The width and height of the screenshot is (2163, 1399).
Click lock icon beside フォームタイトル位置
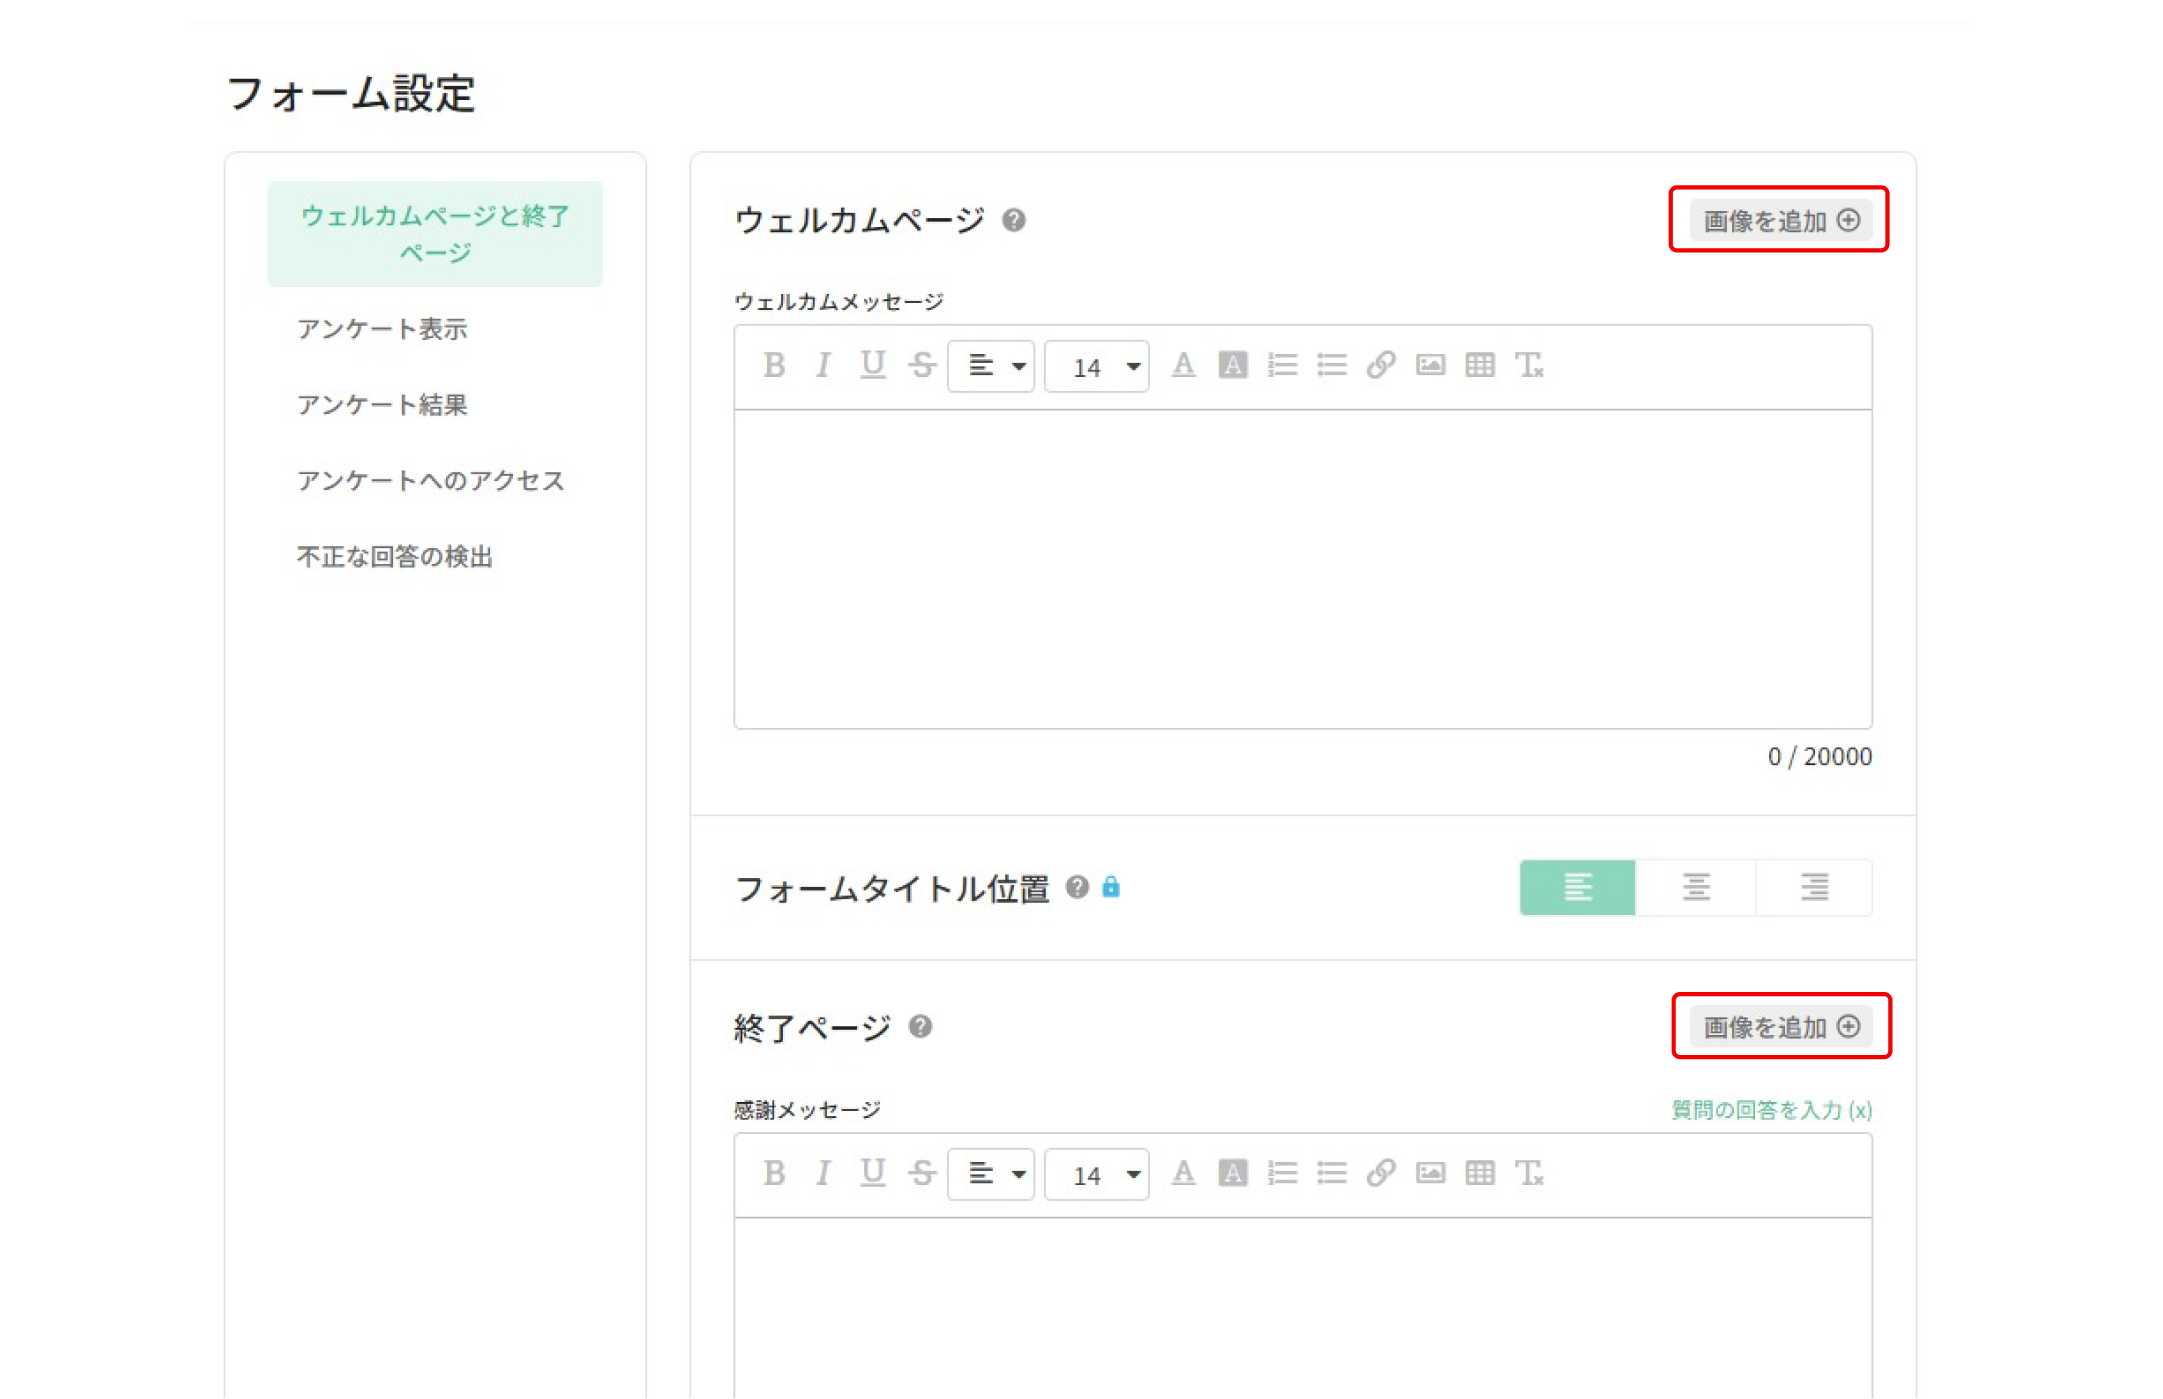[x=1111, y=887]
